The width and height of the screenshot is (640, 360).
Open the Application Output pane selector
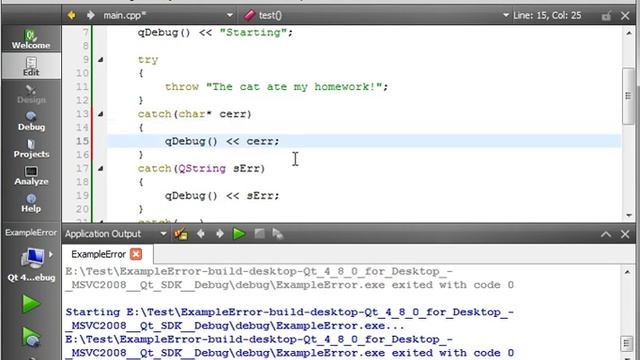click(116, 234)
